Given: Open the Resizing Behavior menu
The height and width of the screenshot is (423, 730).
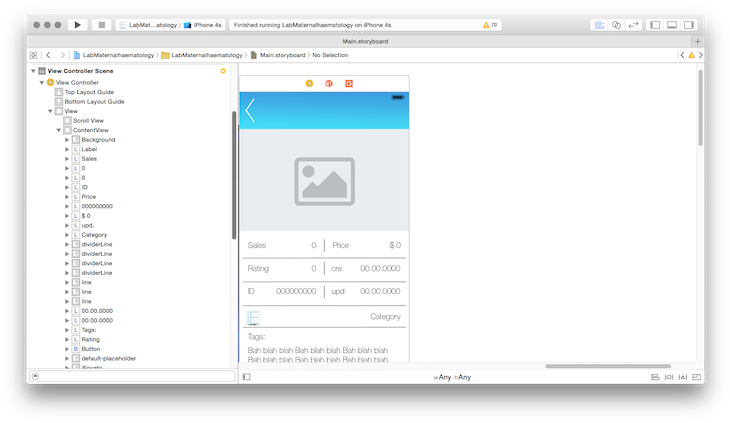Looking at the screenshot, I should 696,377.
